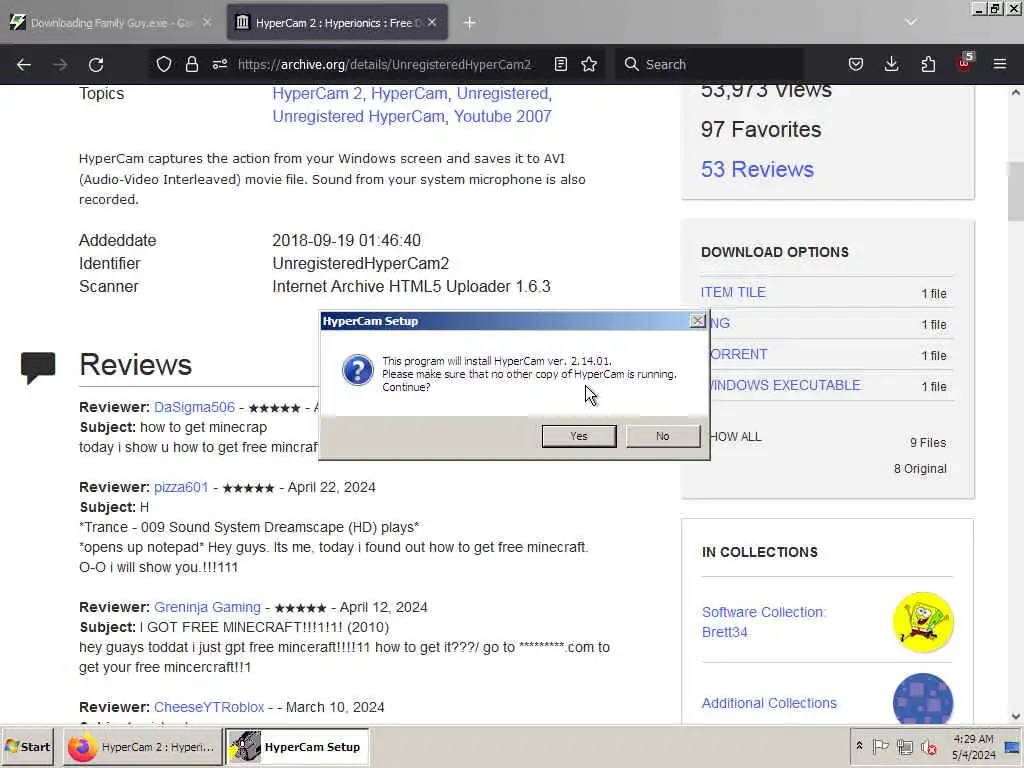Switch to Firefox HyperCam 2 taskbar button
The width and height of the screenshot is (1024, 768).
(142, 747)
